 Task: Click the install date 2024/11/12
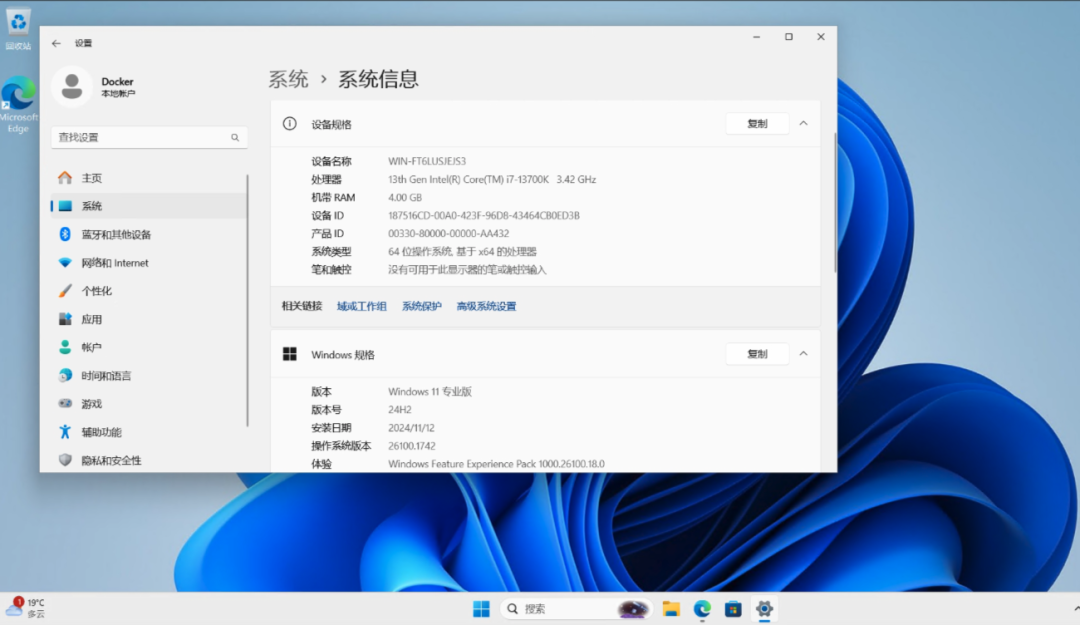click(411, 428)
